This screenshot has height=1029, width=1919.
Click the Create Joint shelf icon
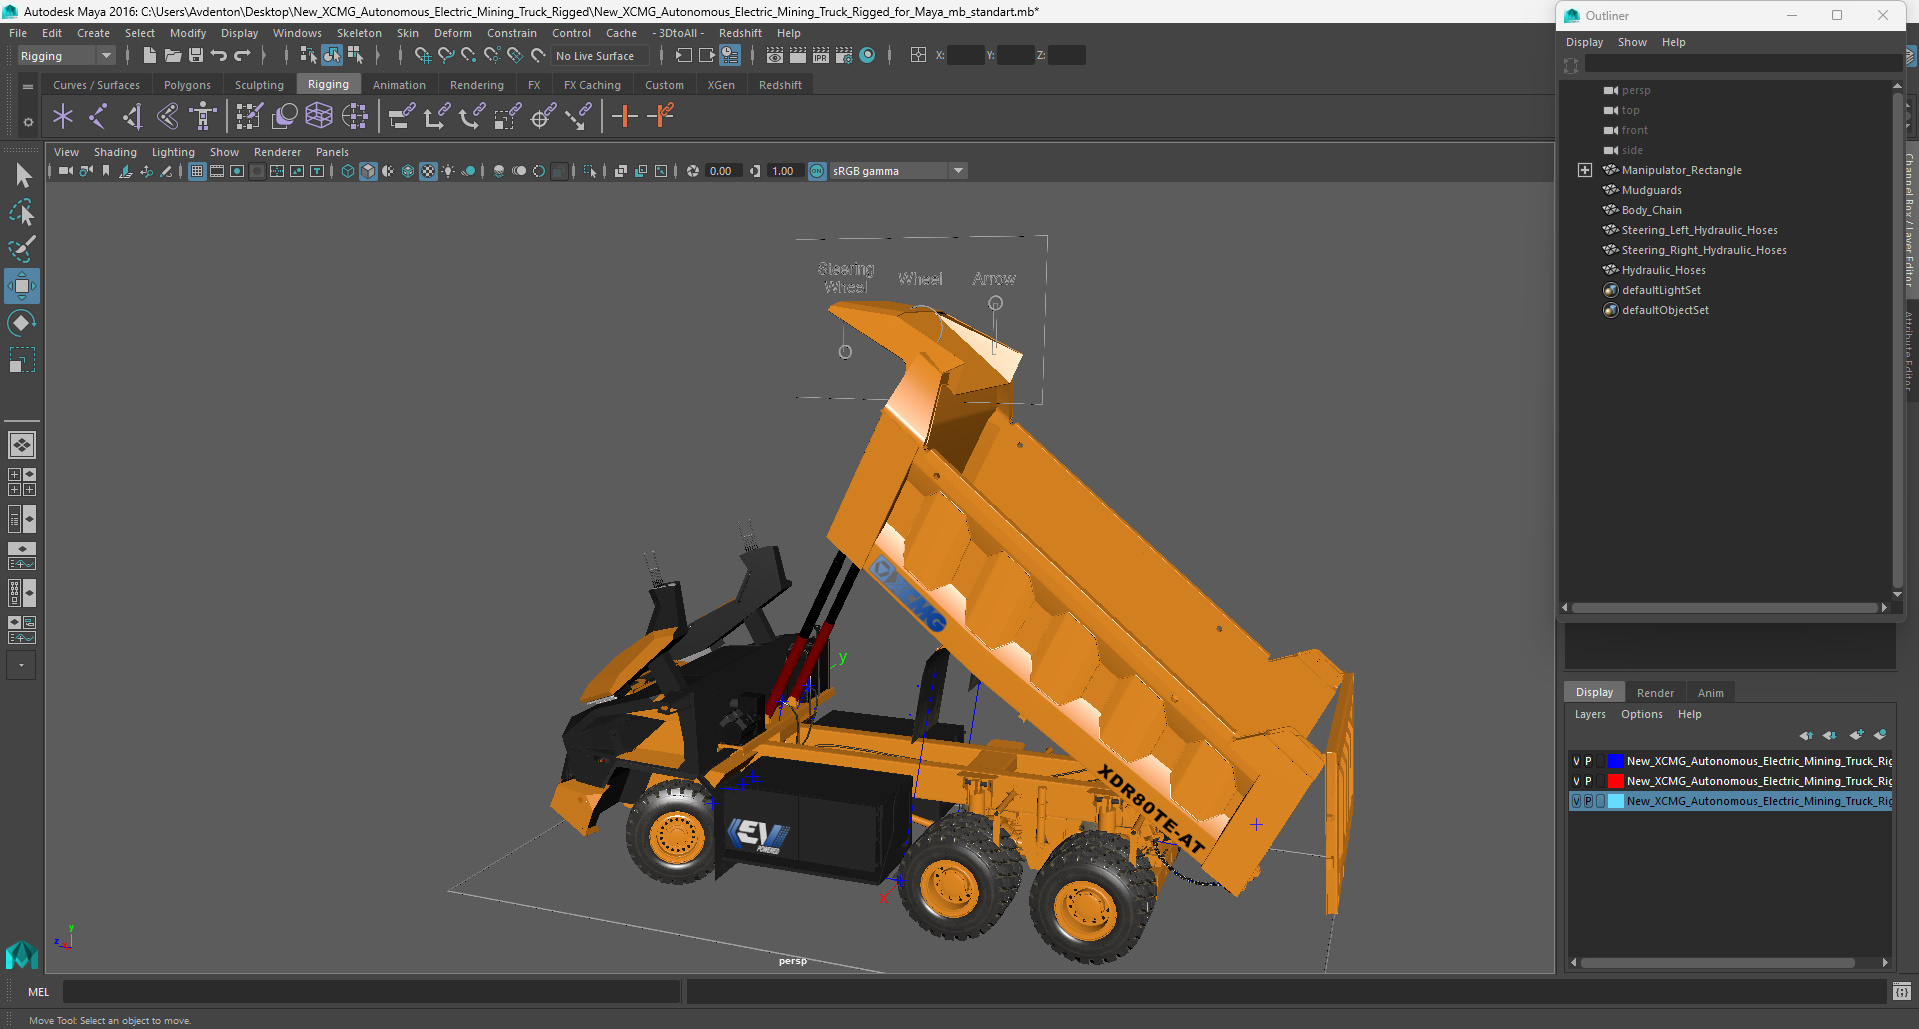[x=98, y=117]
